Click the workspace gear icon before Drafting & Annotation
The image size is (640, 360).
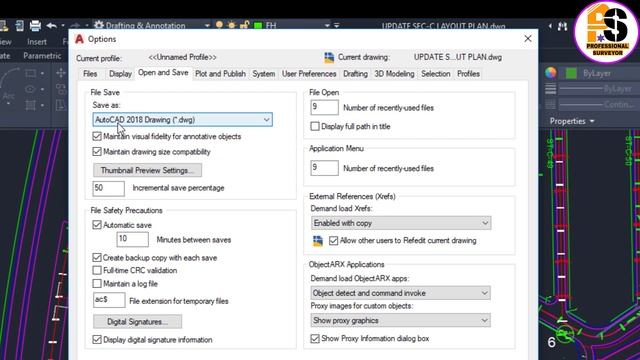[x=98, y=25]
